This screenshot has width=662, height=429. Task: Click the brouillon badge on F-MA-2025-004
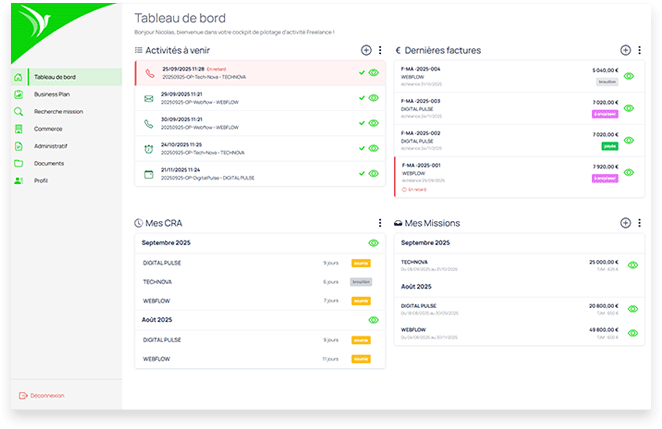pos(607,82)
